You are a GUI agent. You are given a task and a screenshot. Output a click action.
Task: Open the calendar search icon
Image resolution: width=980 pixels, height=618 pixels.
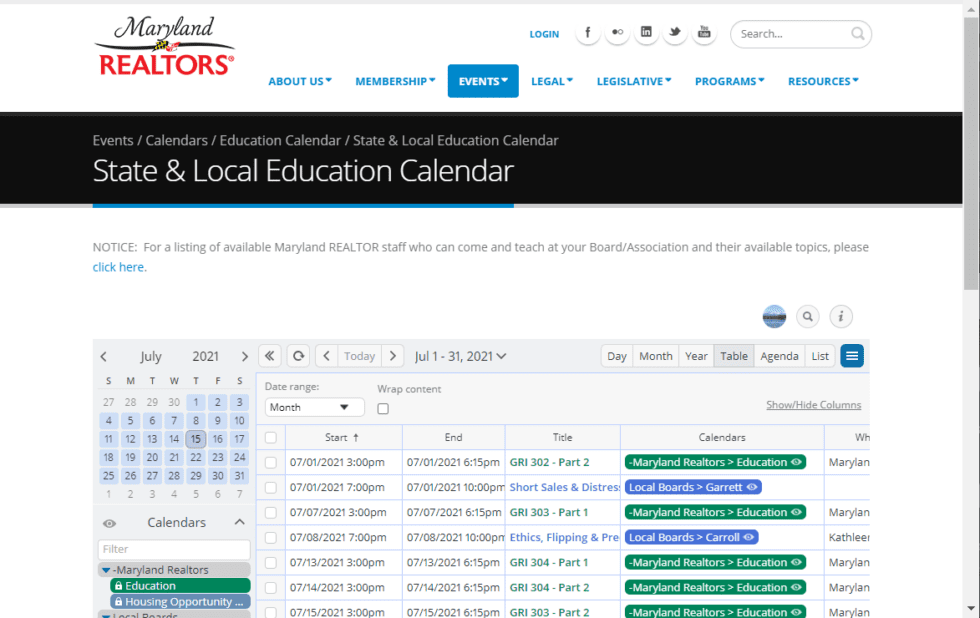808,316
